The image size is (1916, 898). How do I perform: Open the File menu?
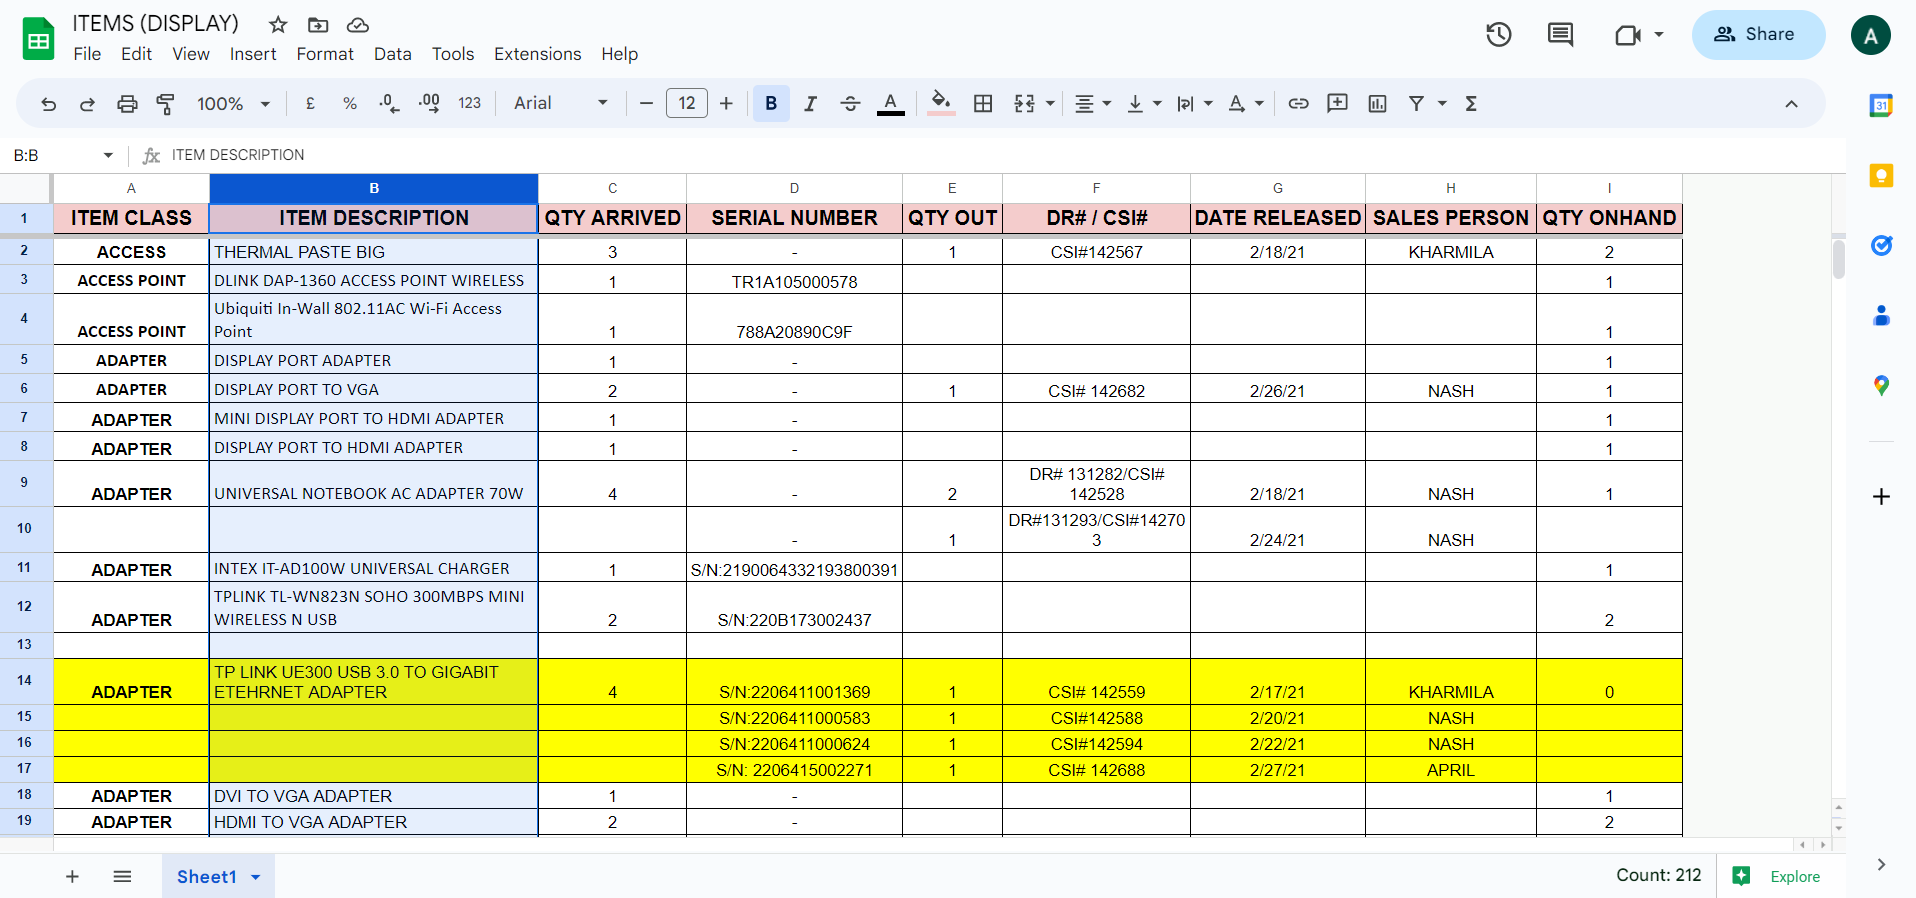tap(87, 54)
